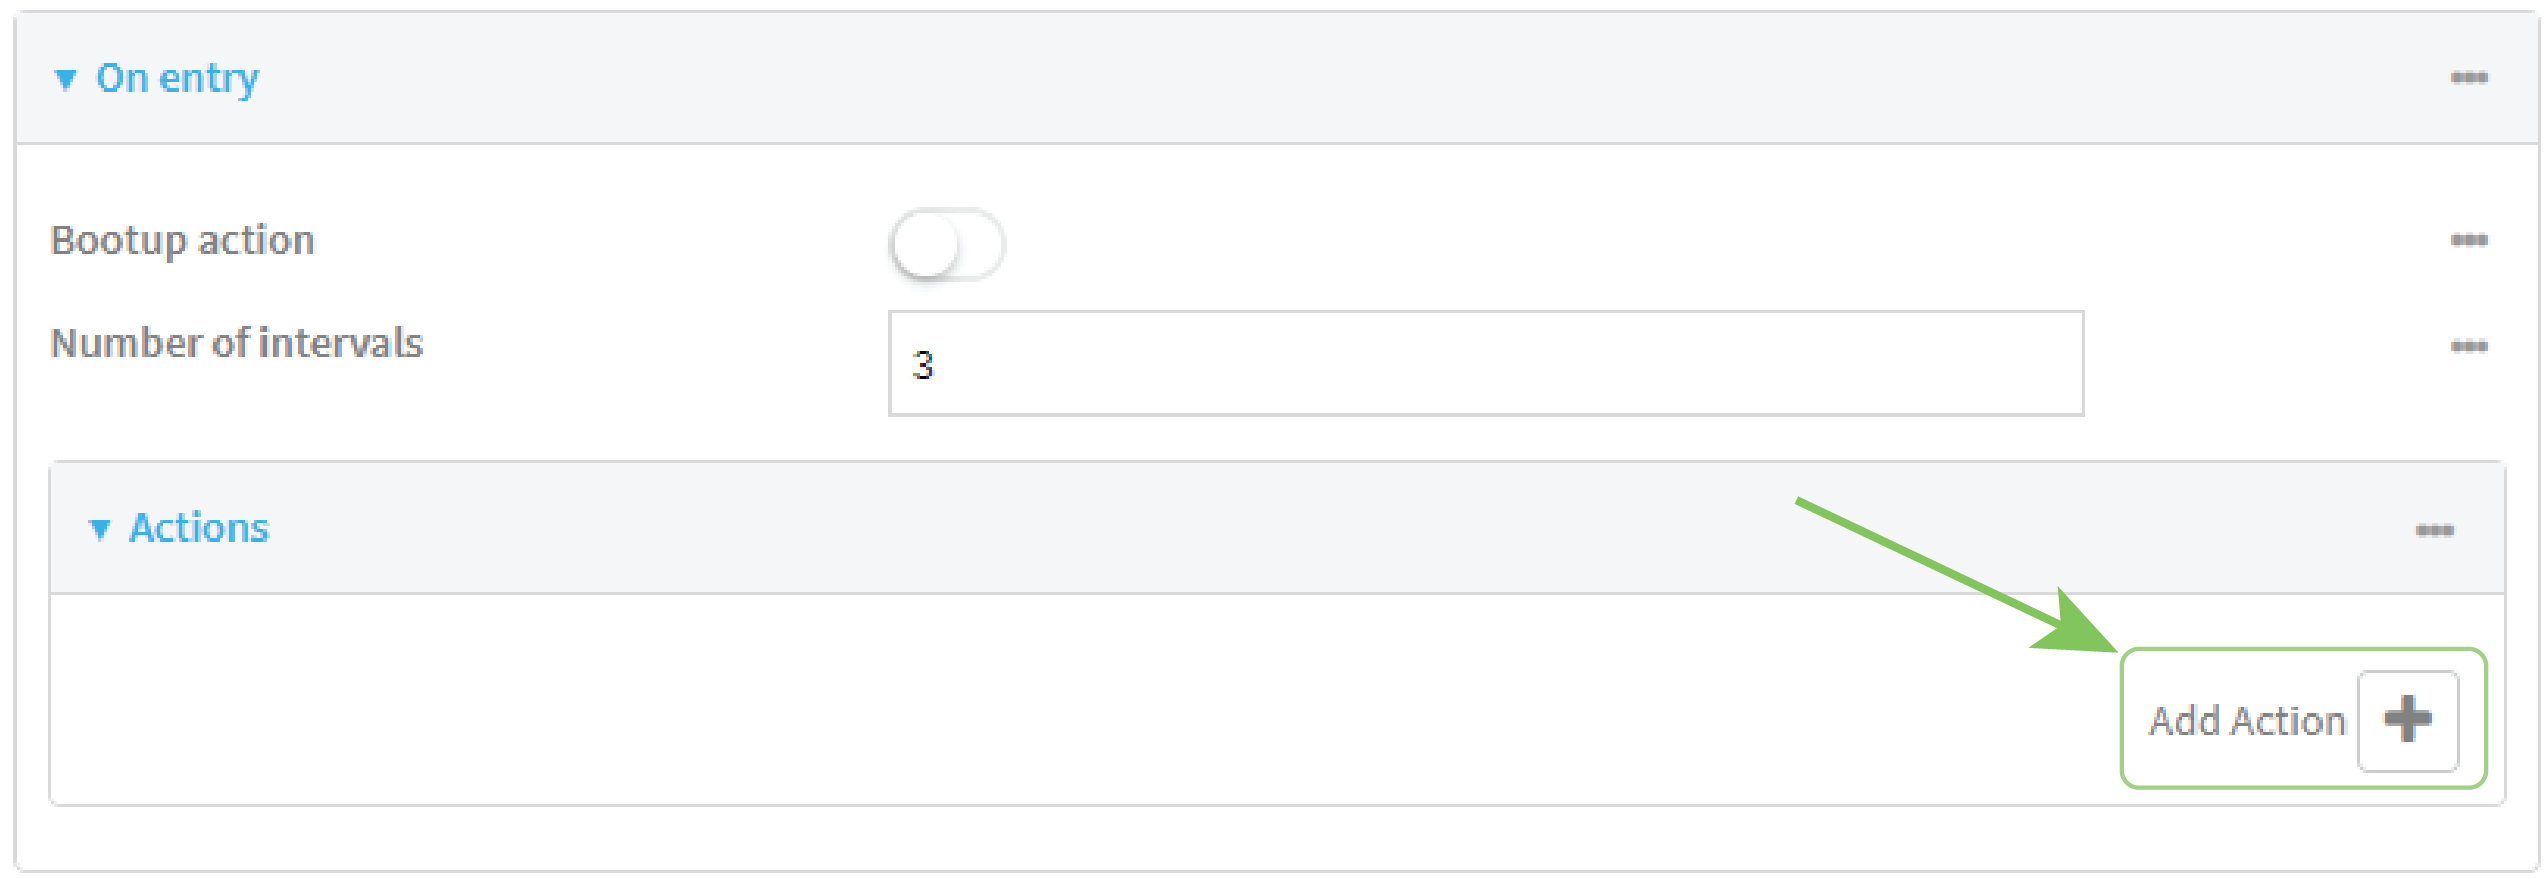
Task: Enable the Bootup action toggle
Action: [x=947, y=244]
